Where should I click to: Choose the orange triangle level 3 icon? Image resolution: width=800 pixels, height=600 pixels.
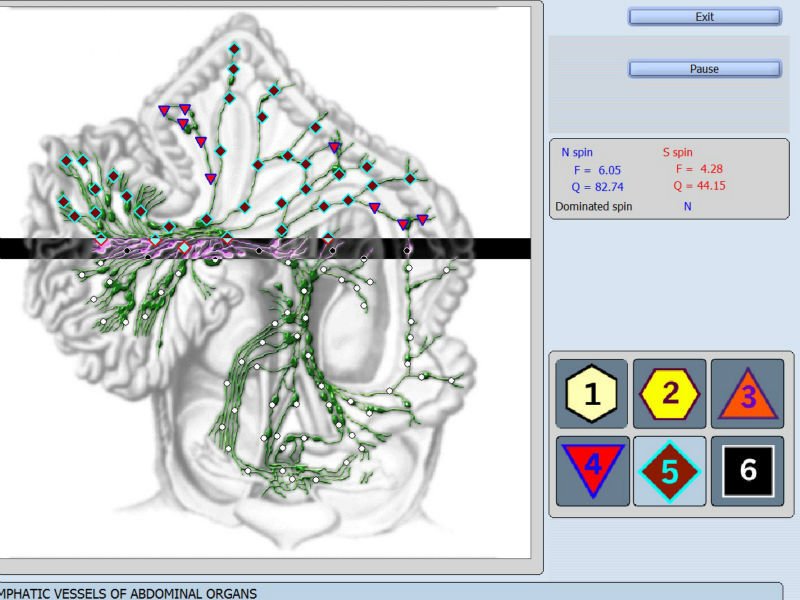pos(747,394)
